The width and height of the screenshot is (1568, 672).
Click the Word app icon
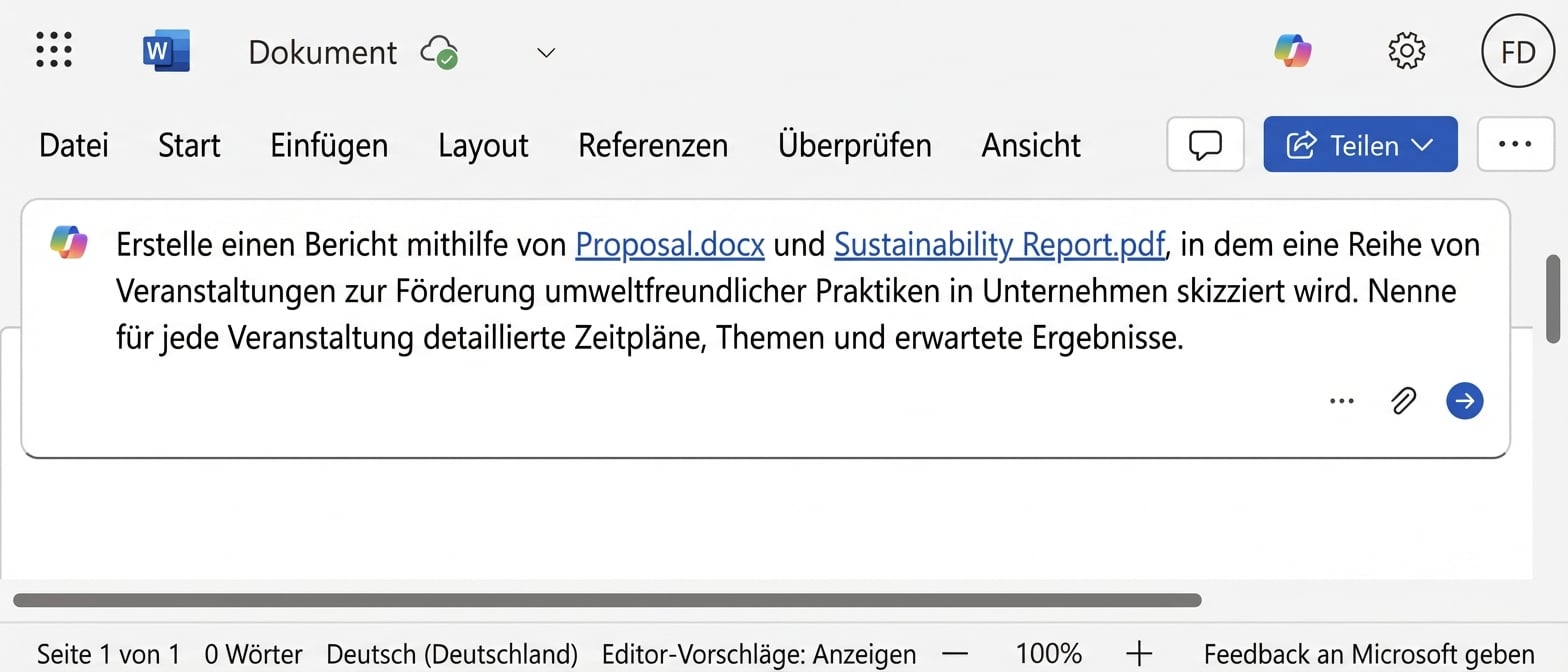(x=166, y=50)
